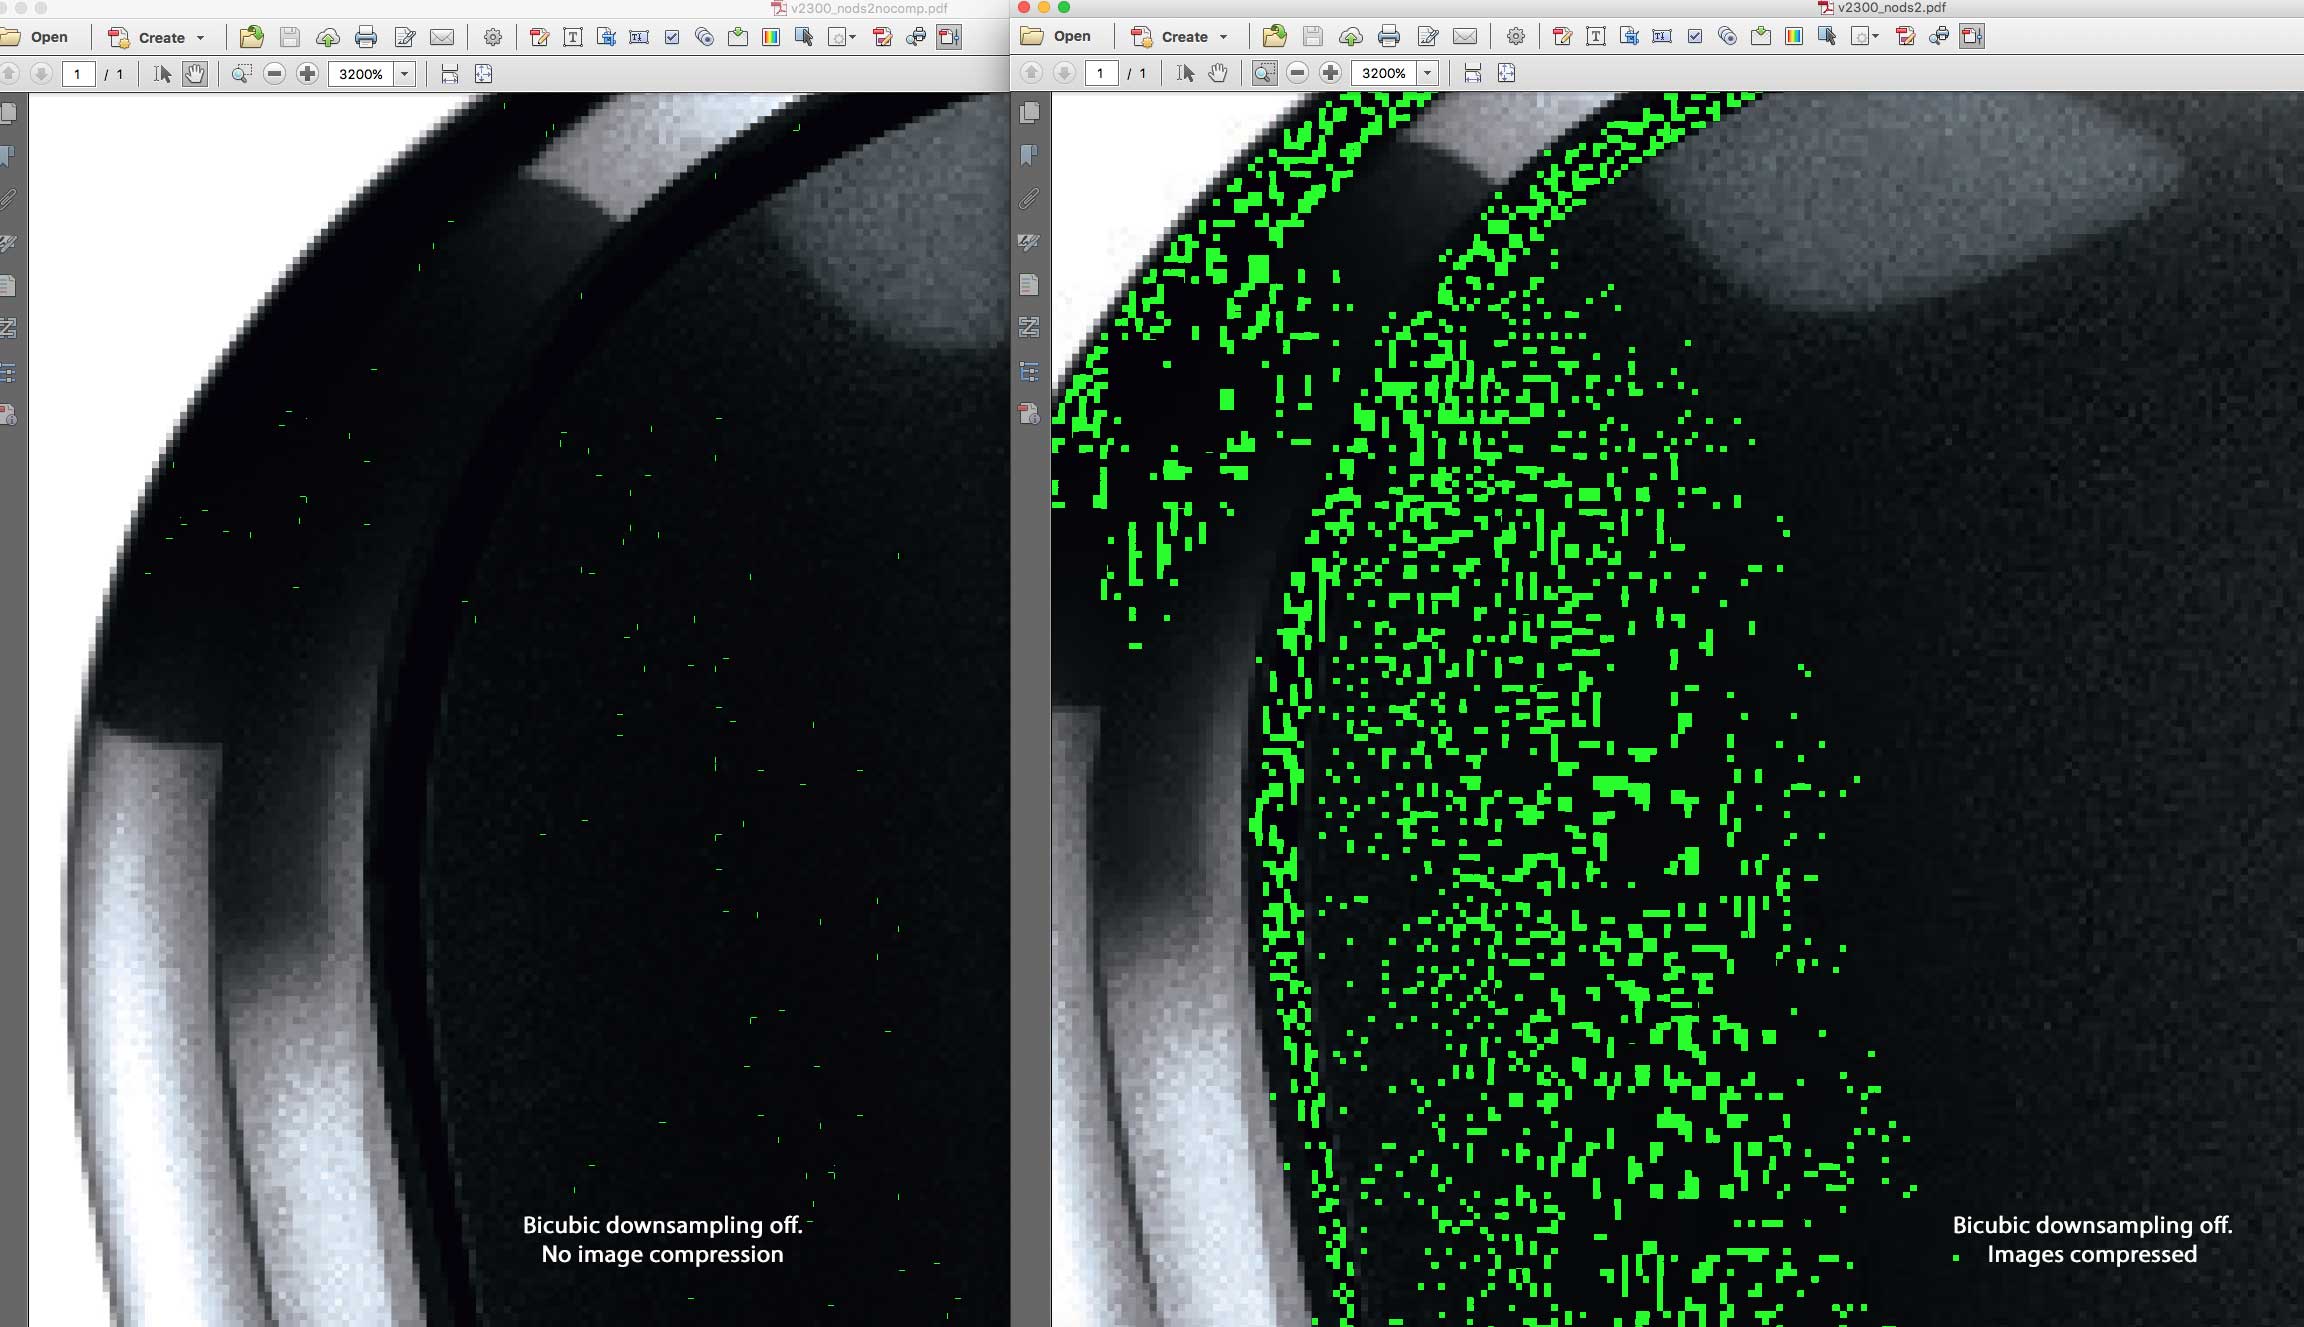Click the cloud upload icon in the left window
Viewport: 2304px width, 1327px height.
tap(327, 38)
